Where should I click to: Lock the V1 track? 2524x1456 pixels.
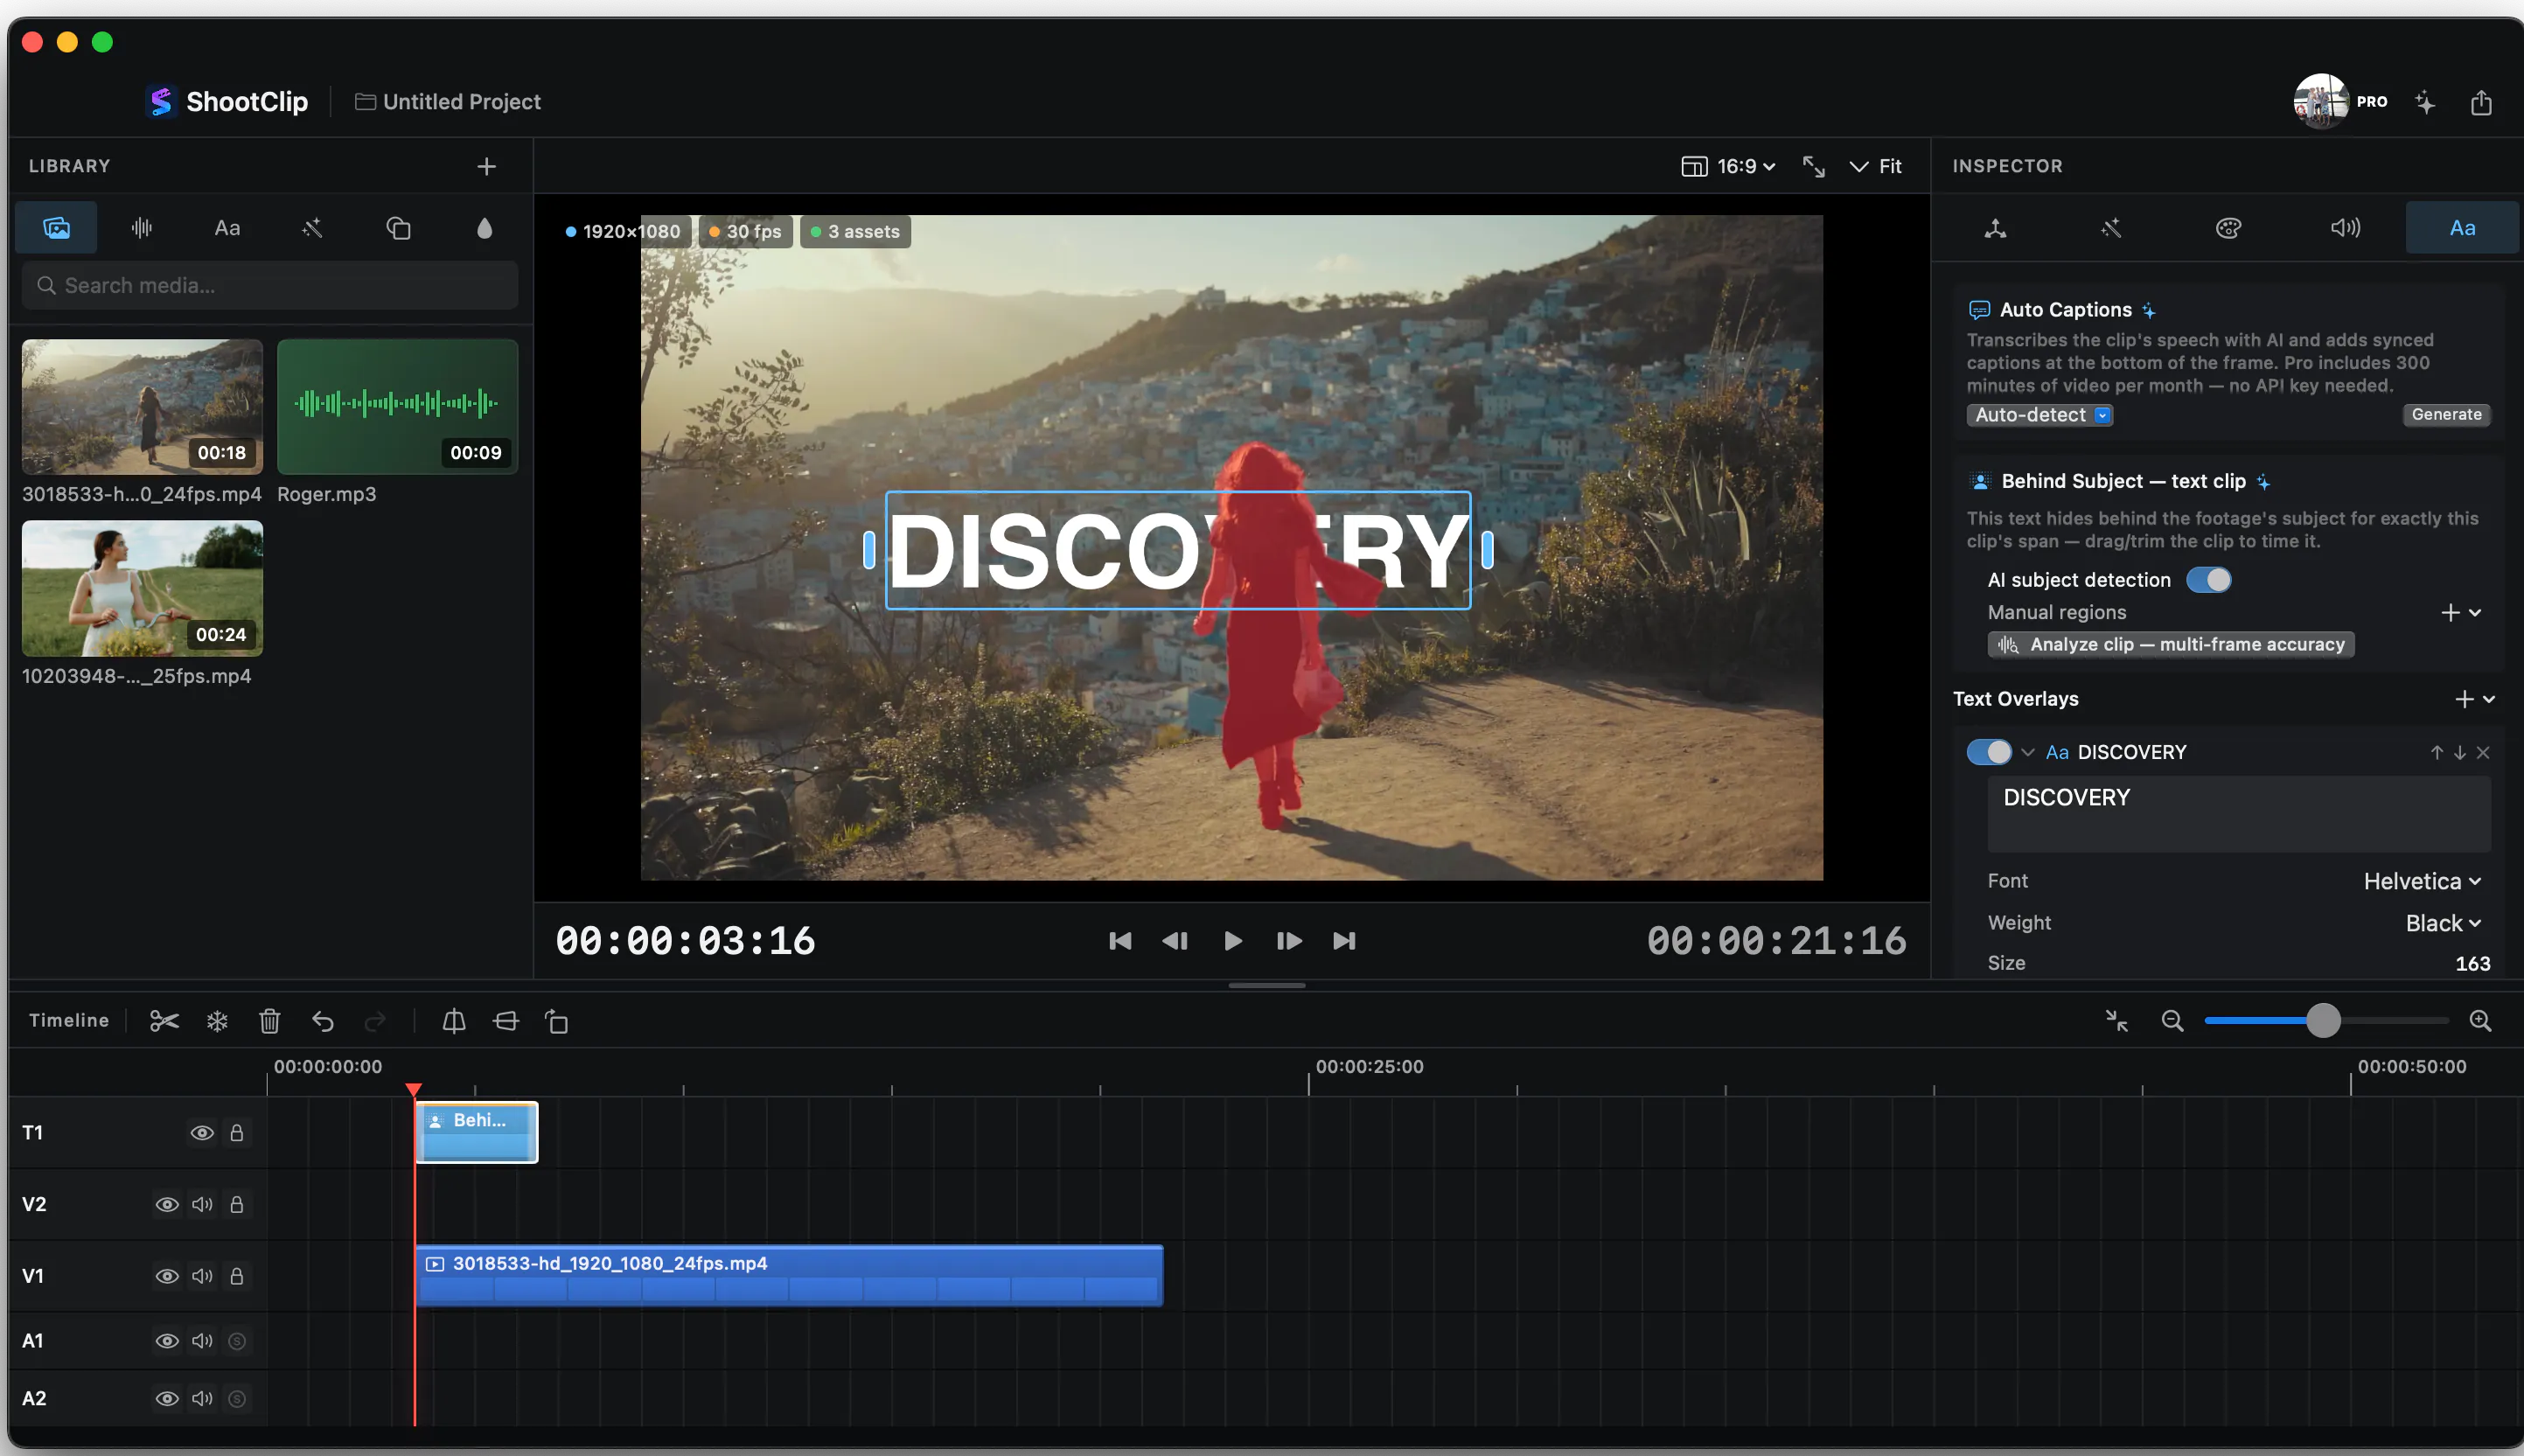[x=237, y=1276]
